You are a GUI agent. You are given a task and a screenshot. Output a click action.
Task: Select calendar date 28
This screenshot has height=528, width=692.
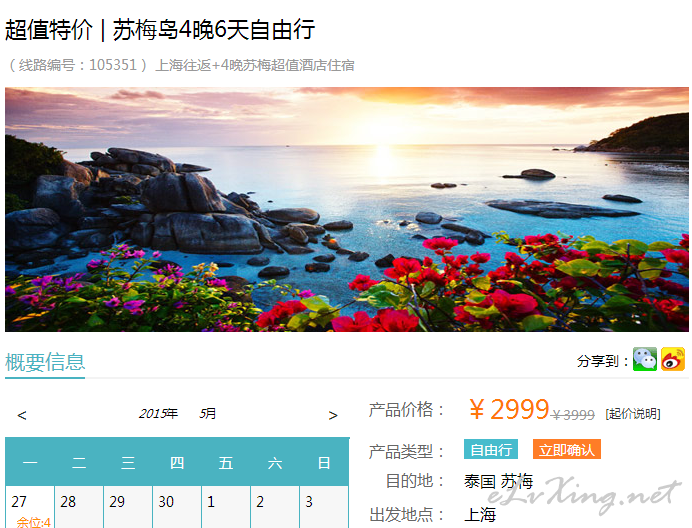(x=79, y=507)
